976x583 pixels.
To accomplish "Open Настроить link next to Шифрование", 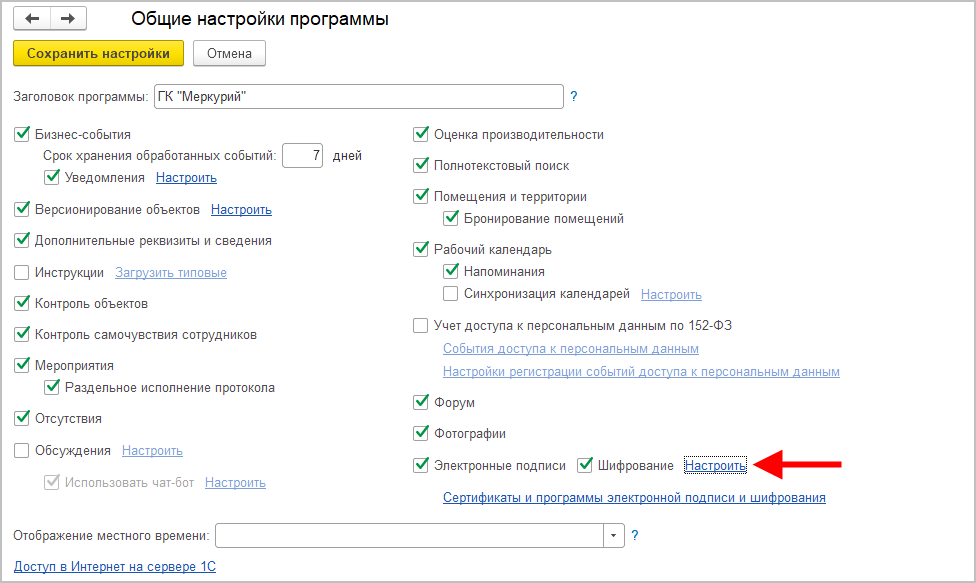I will (x=715, y=466).
